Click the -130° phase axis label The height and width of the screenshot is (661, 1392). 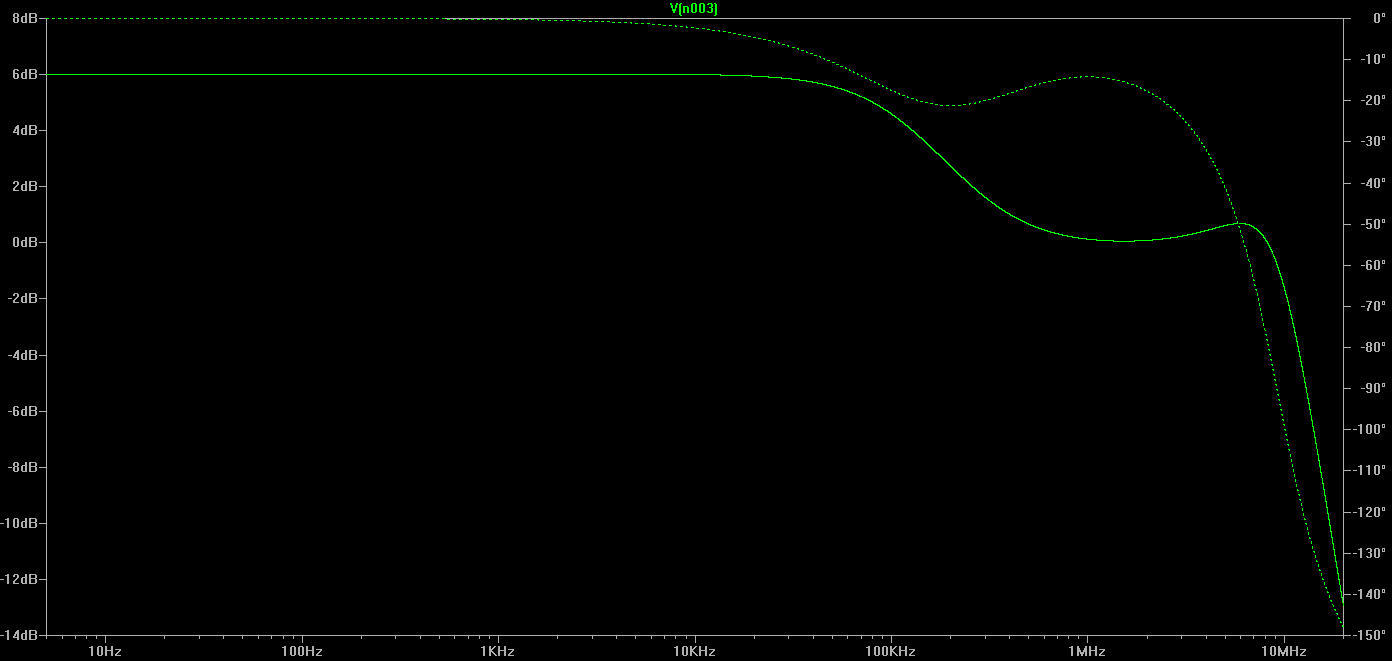click(x=1368, y=553)
